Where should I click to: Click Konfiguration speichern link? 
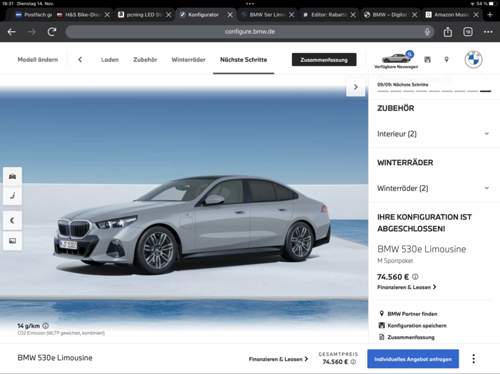(x=413, y=325)
